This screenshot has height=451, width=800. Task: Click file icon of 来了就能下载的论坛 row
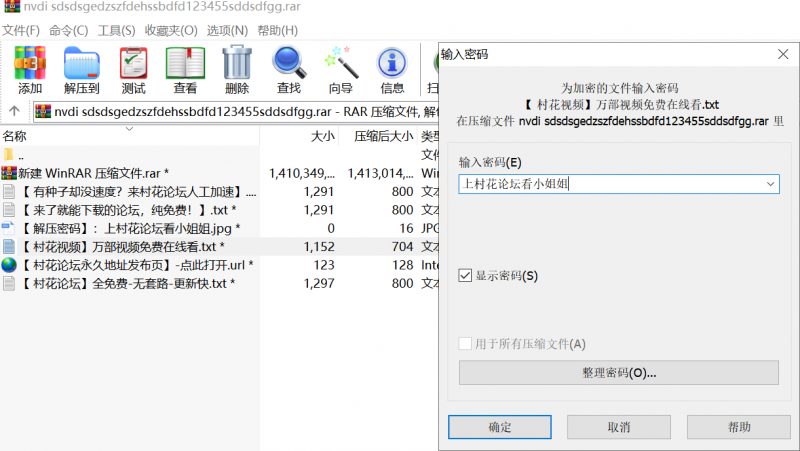pos(9,210)
